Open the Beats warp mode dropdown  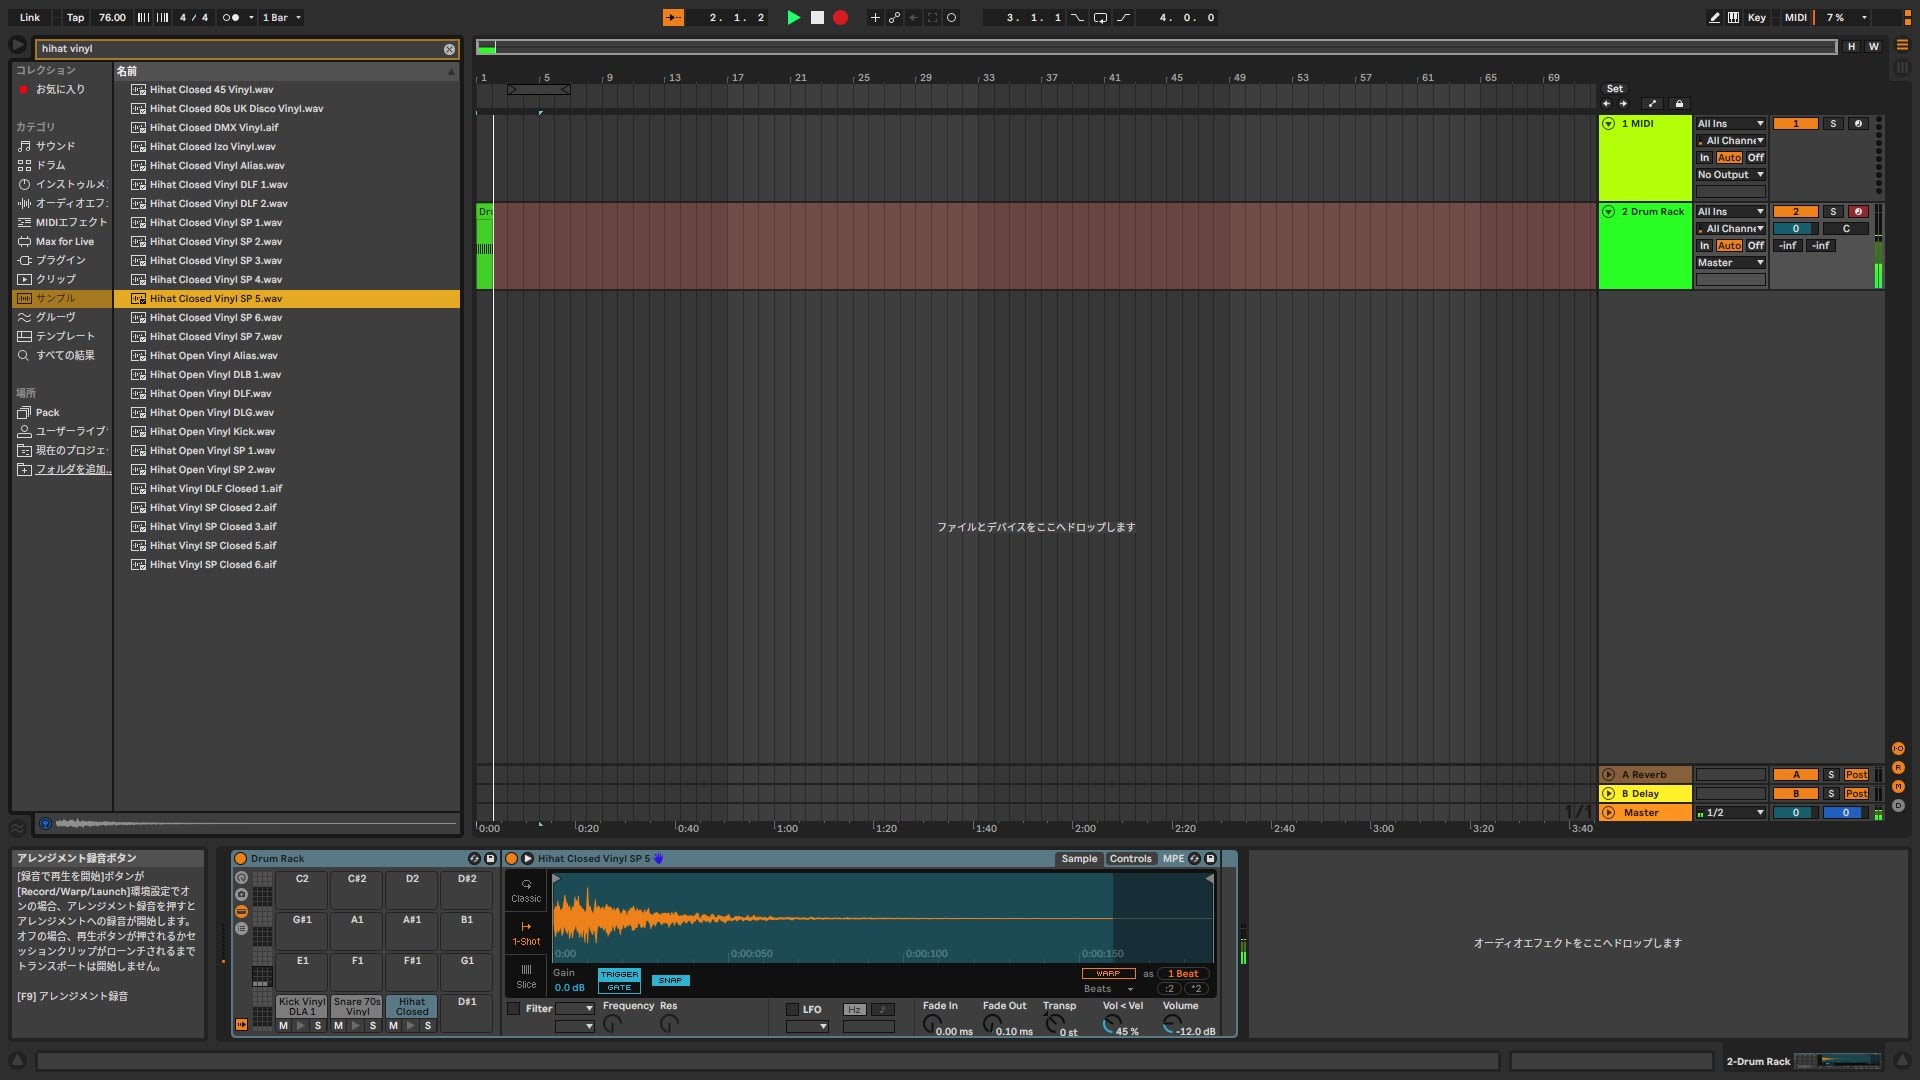coord(1107,988)
